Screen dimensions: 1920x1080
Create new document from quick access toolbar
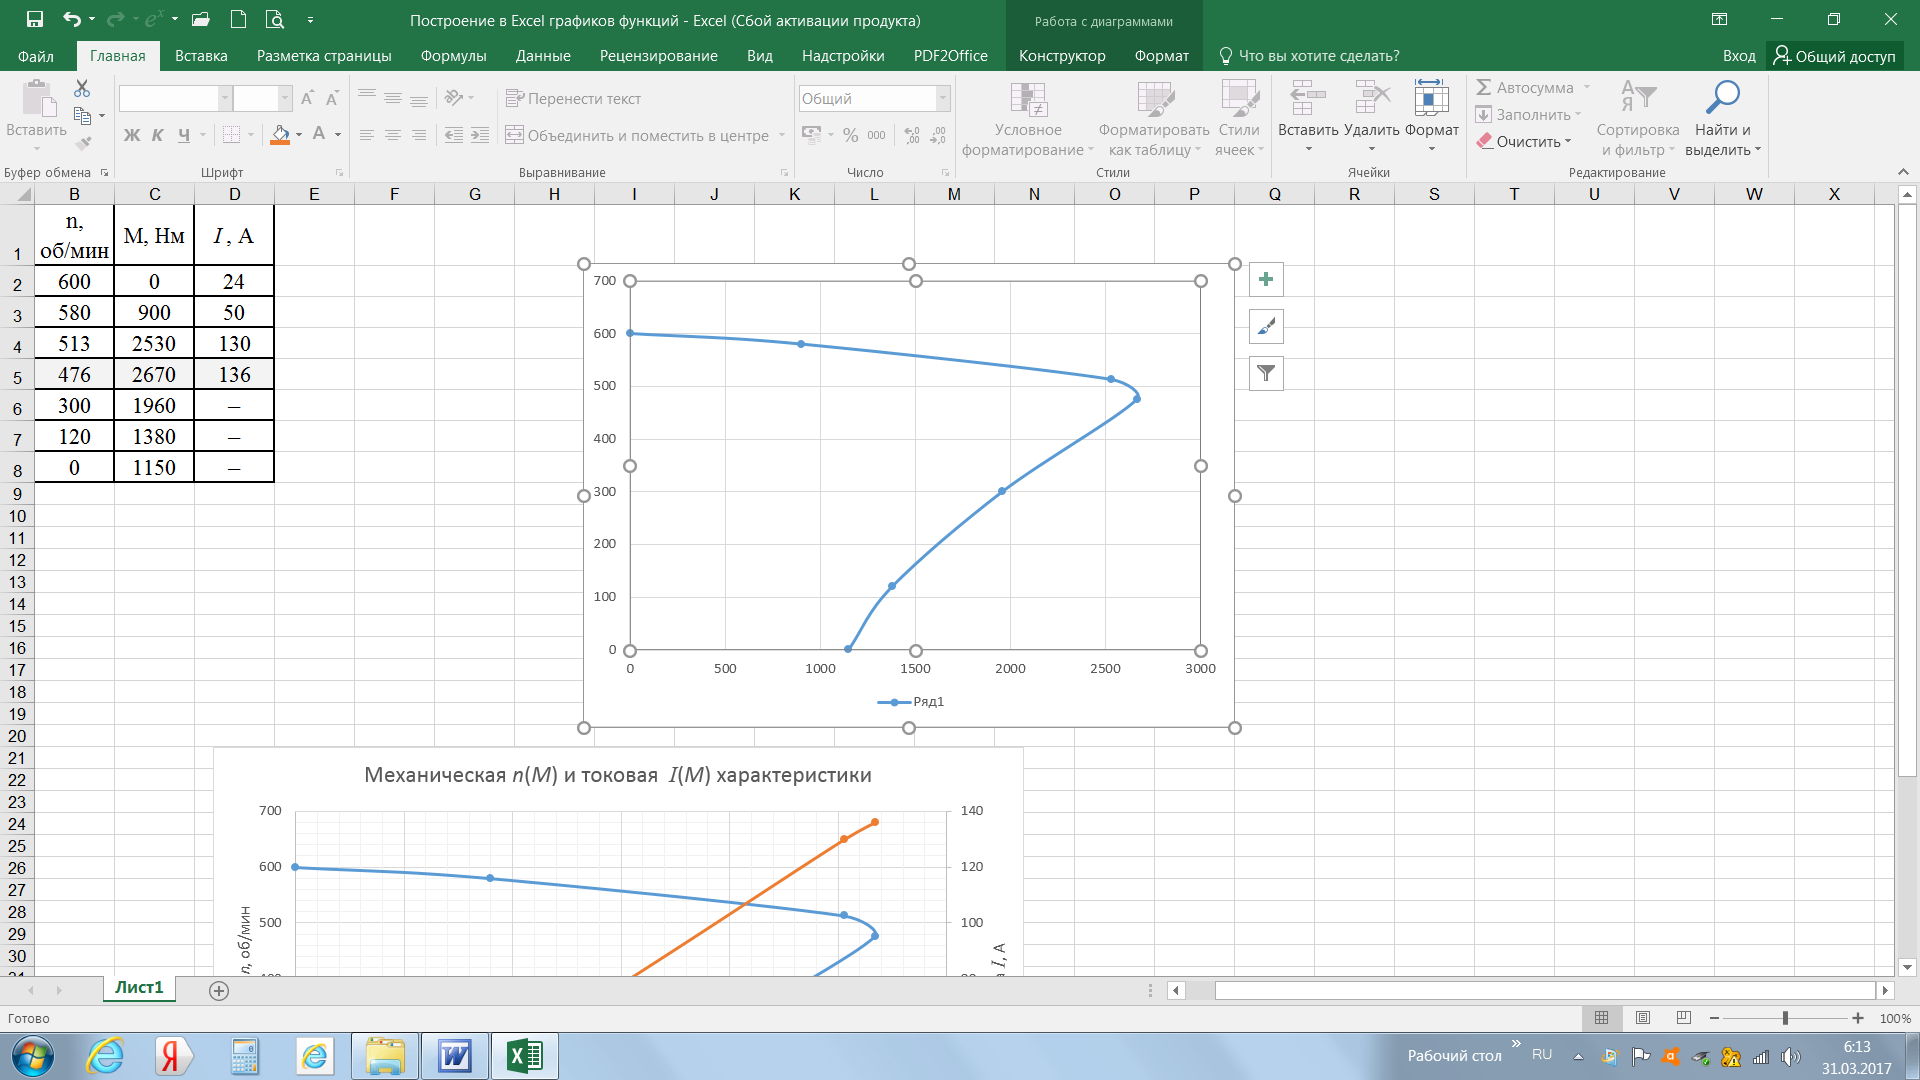click(238, 19)
